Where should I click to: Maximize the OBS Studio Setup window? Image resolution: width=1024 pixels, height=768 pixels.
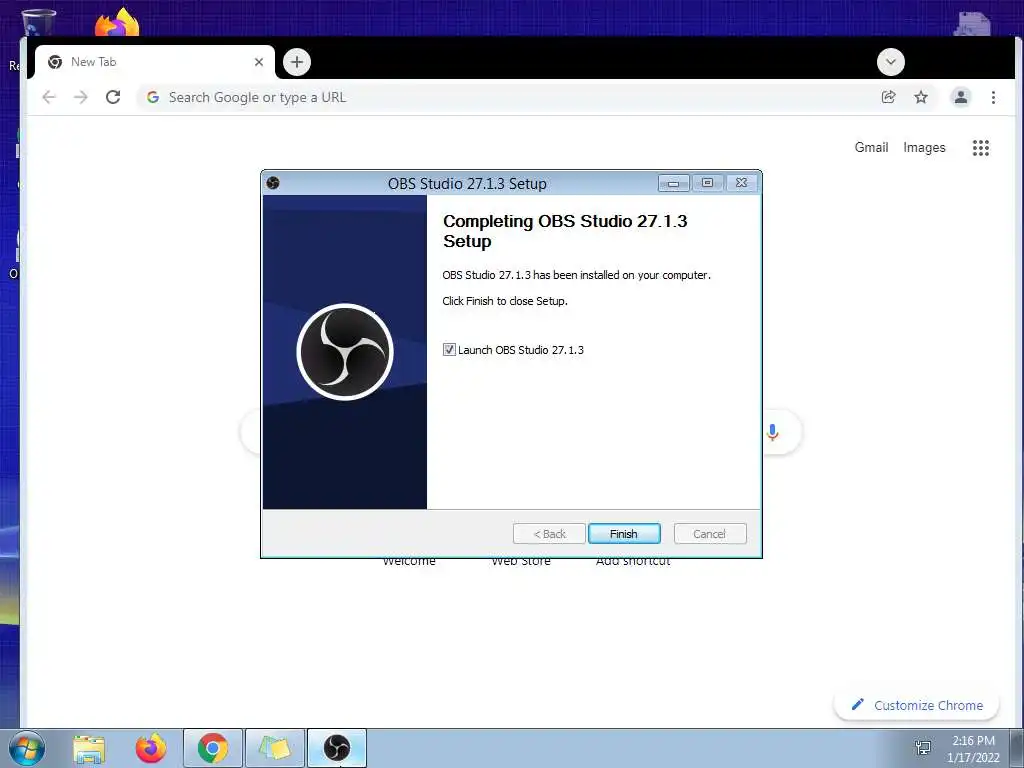point(707,183)
